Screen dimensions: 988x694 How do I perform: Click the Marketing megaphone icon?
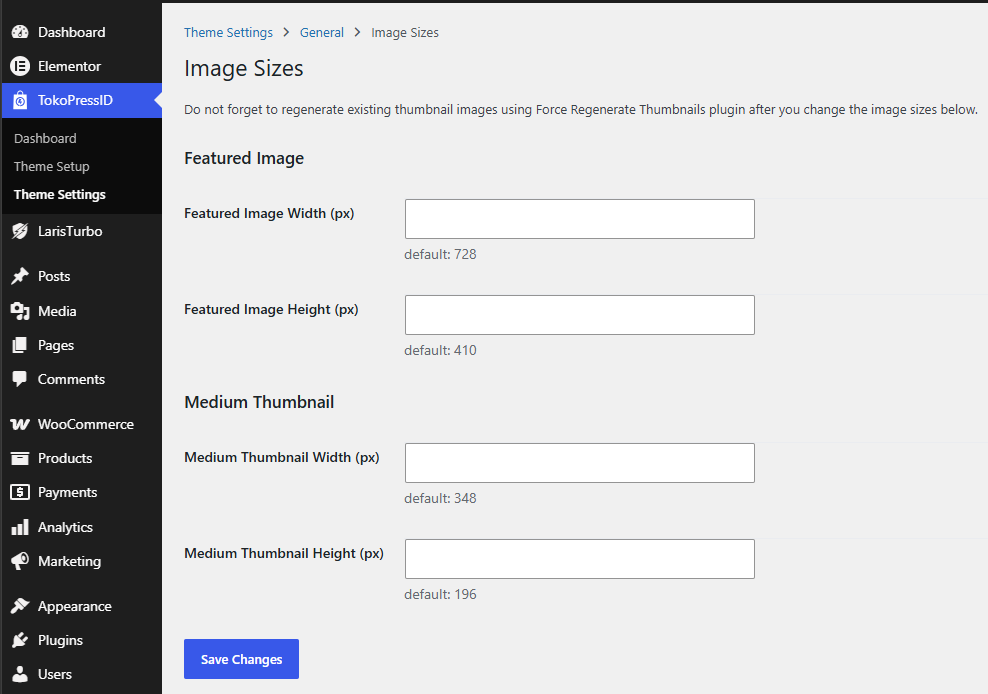click(20, 561)
